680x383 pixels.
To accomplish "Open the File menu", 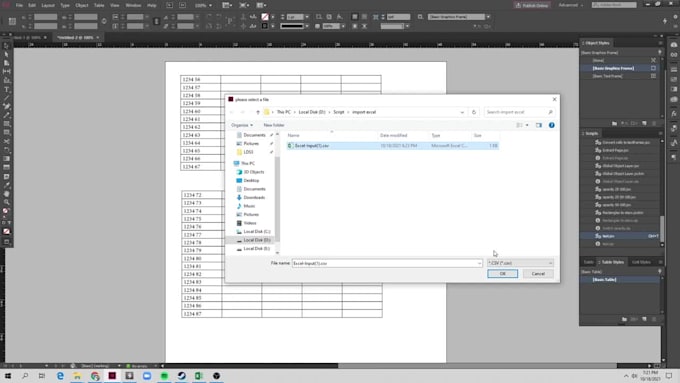I will point(19,5).
